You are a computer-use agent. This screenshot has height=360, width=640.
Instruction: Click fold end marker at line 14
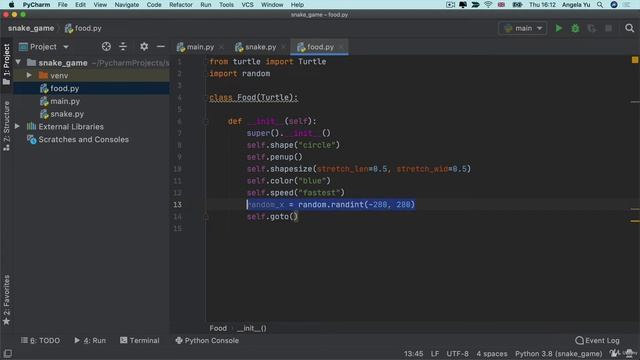click(206, 217)
